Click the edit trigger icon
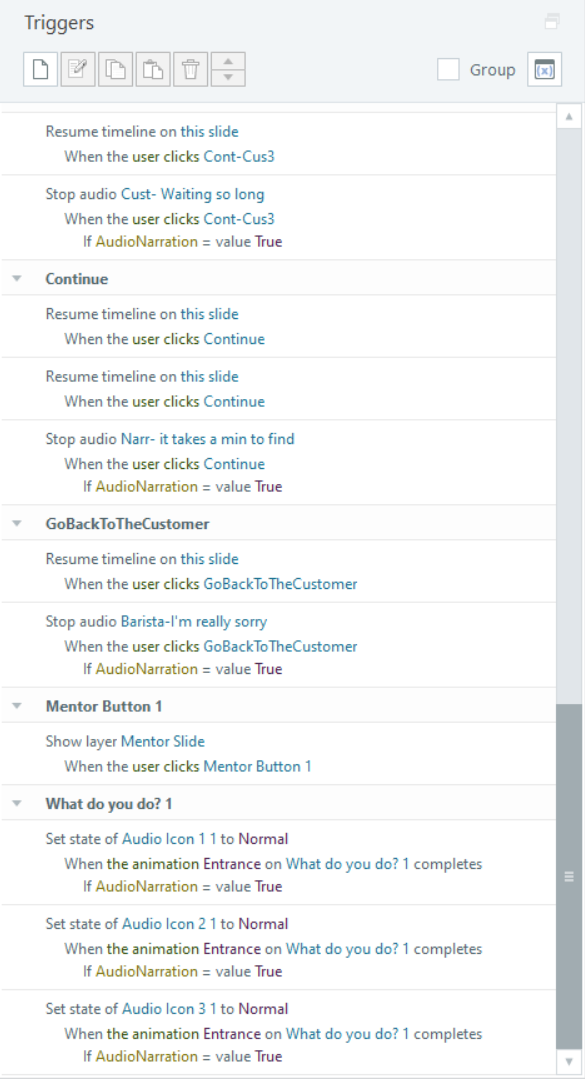The image size is (585, 1079). [78, 70]
